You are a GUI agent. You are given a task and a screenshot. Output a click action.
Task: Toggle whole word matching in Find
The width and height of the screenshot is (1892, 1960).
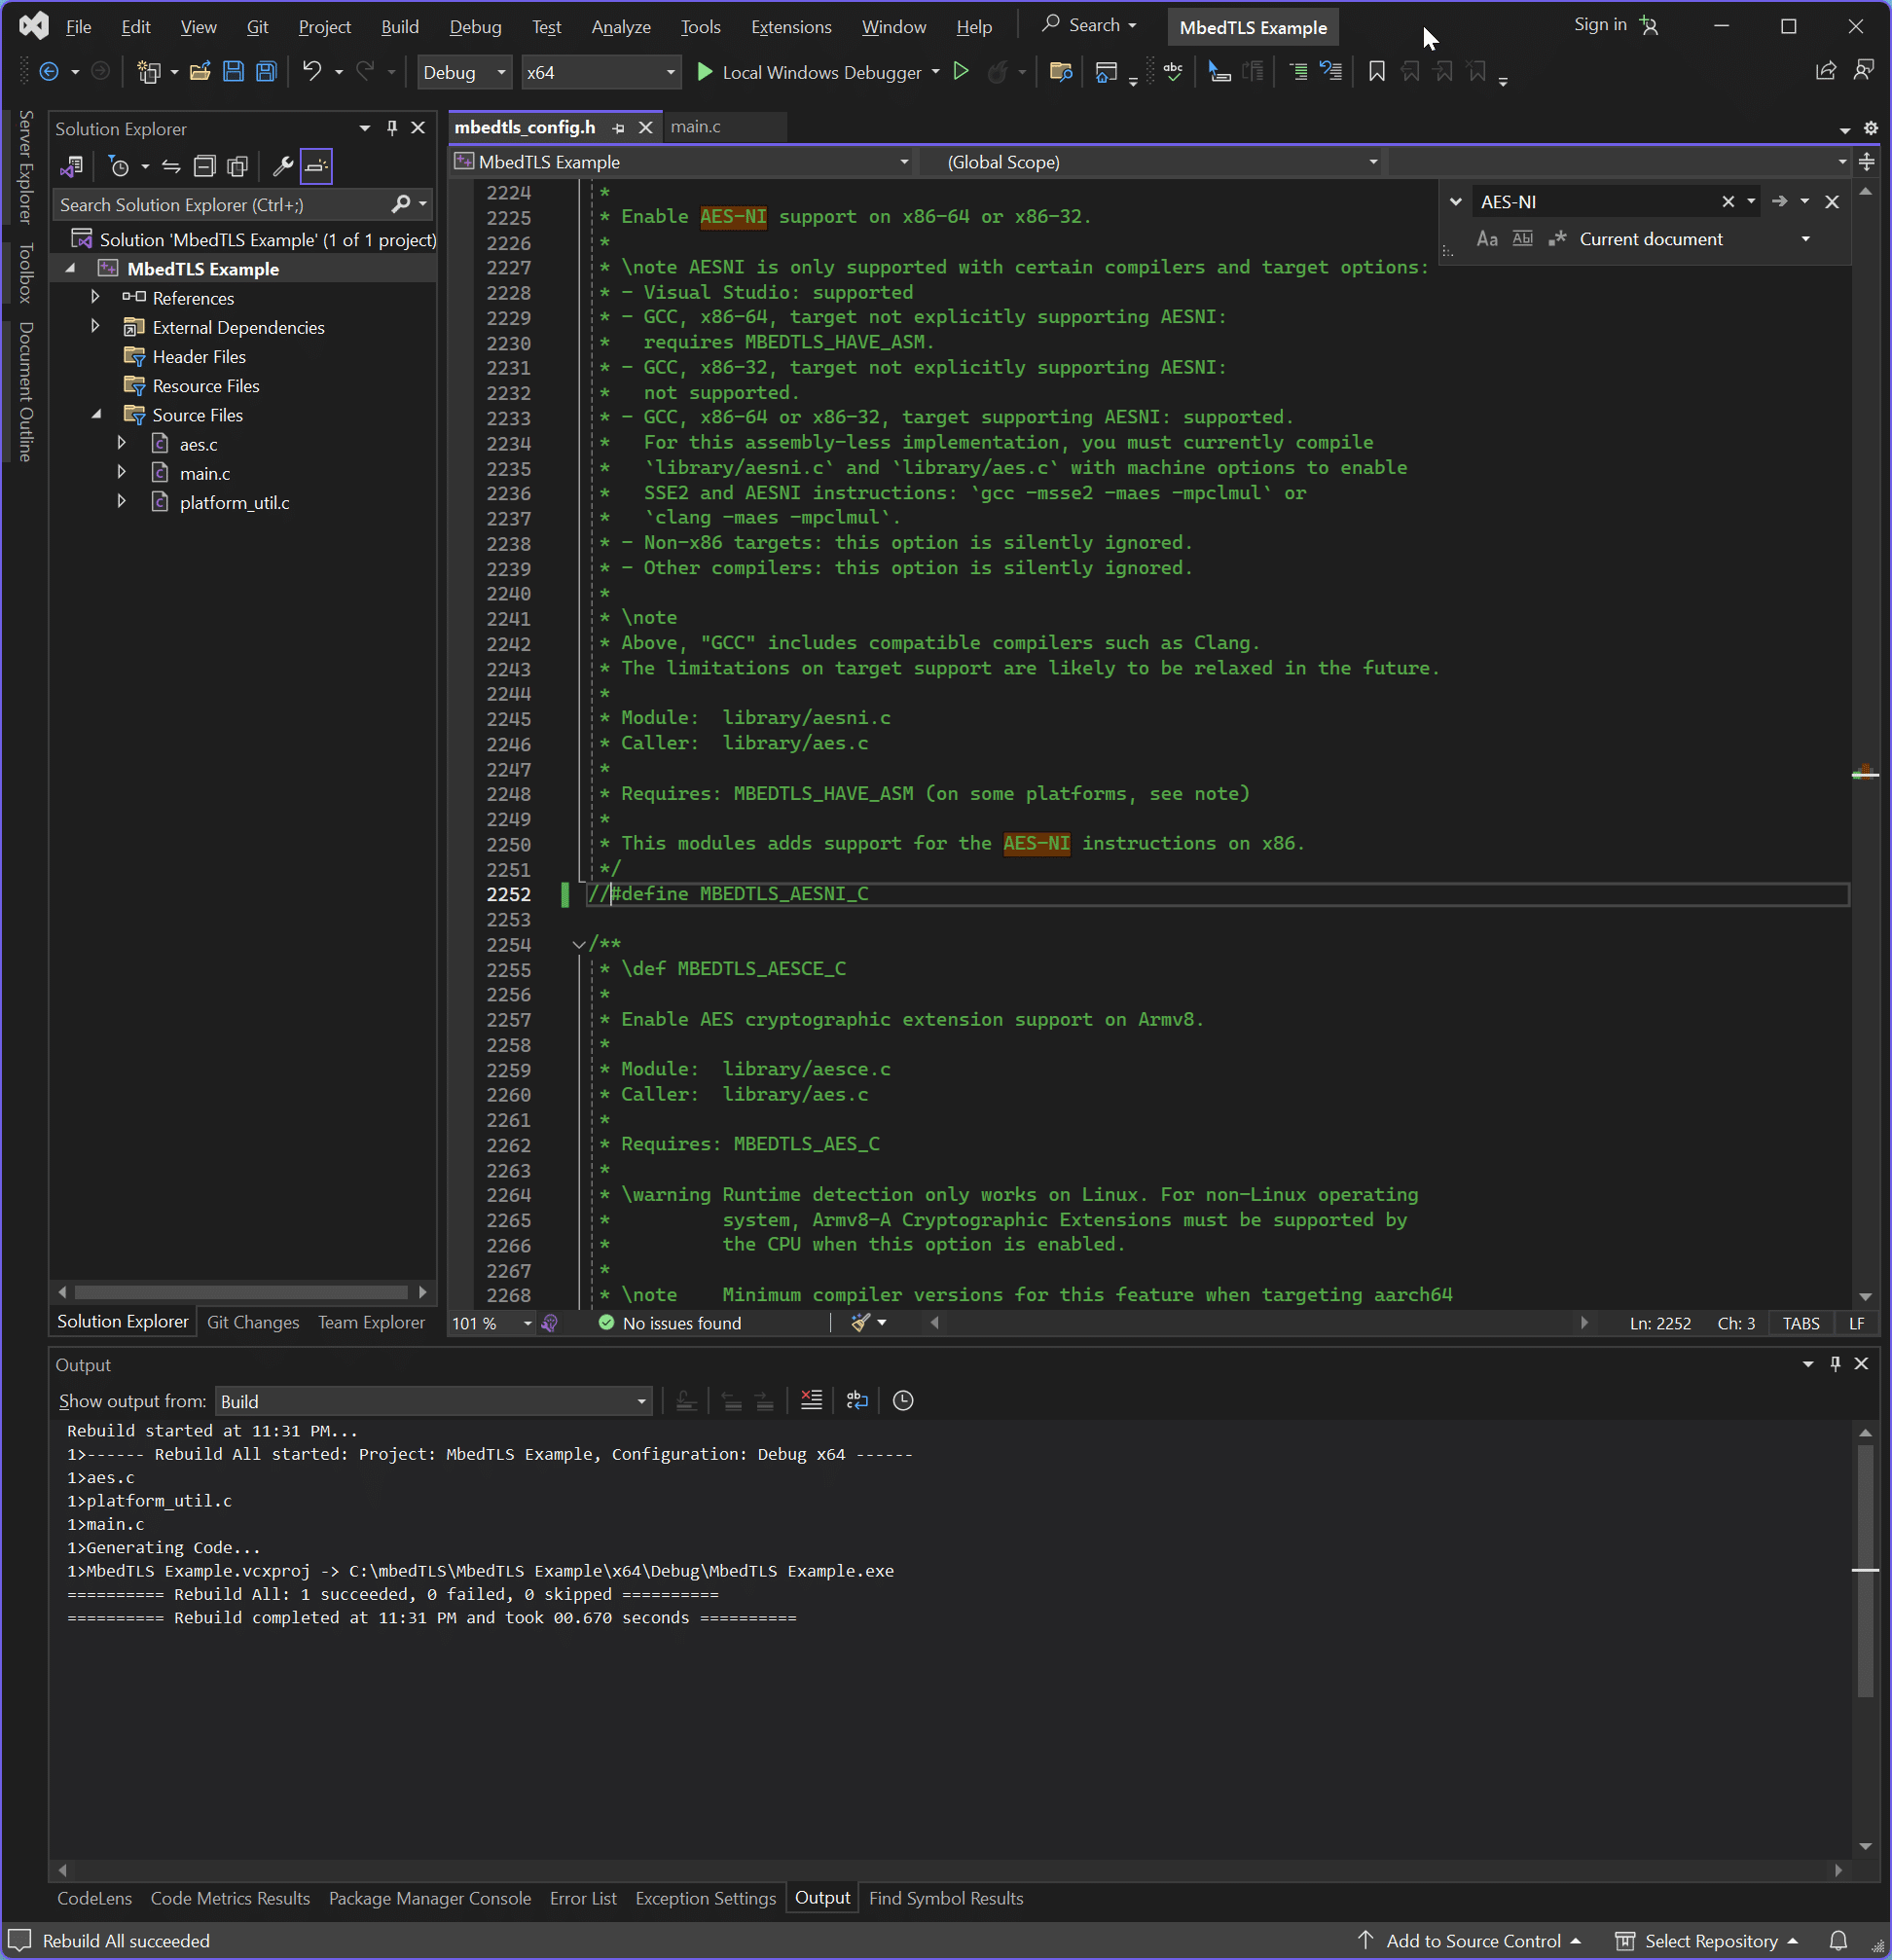(1522, 239)
